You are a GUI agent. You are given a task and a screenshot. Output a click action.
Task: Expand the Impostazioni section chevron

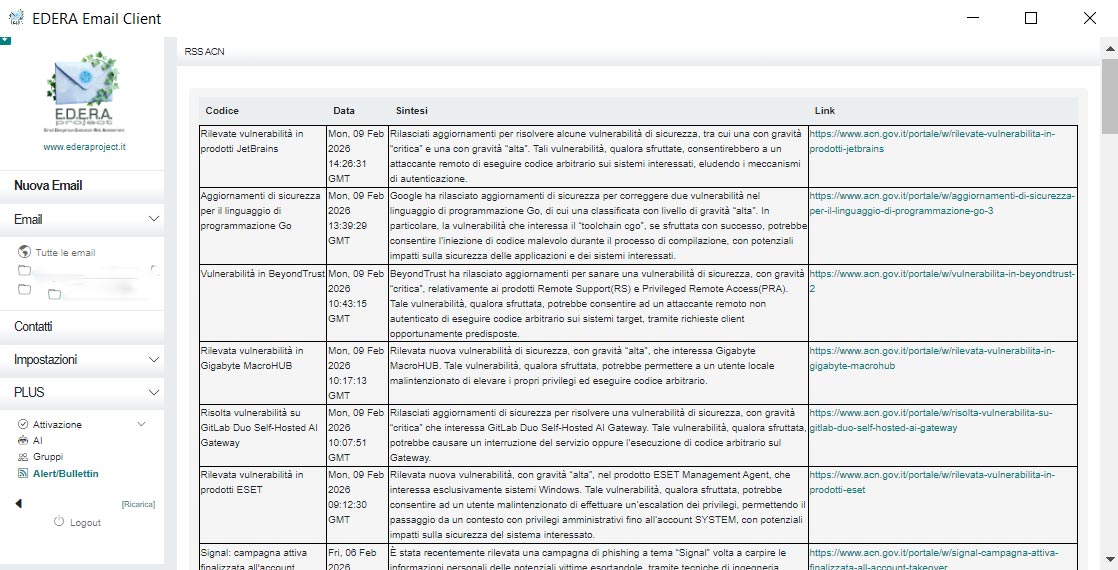pos(153,360)
